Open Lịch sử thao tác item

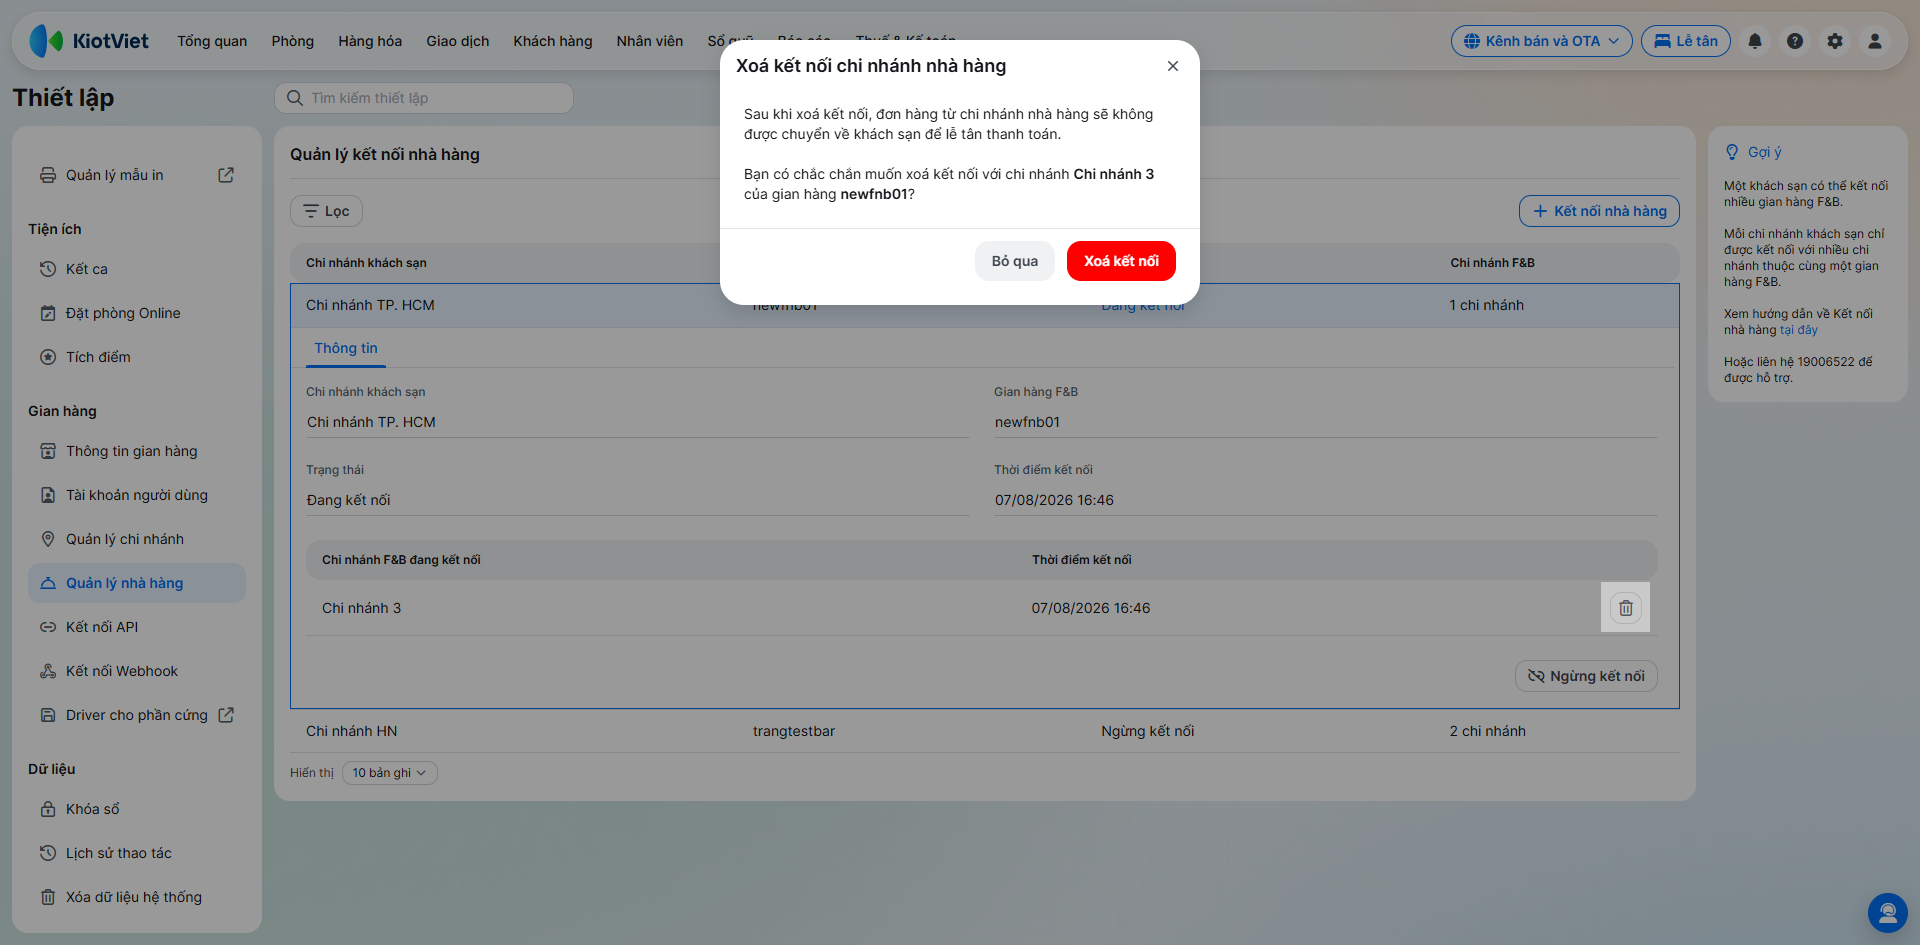[137, 853]
